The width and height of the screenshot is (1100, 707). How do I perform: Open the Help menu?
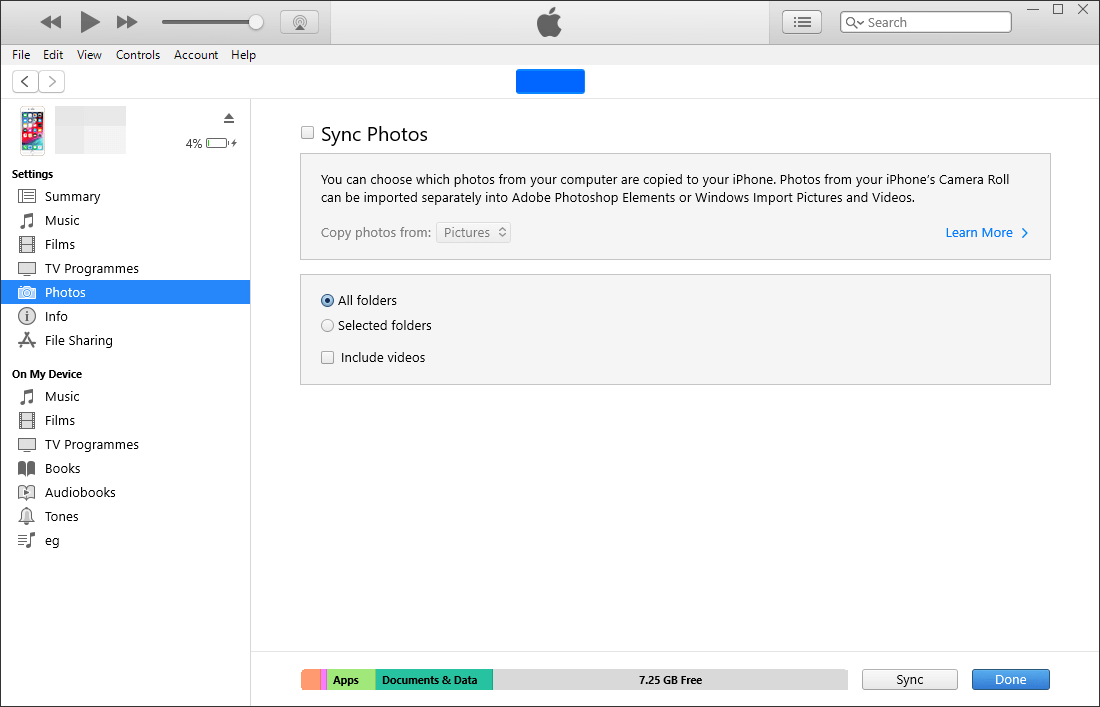[243, 55]
